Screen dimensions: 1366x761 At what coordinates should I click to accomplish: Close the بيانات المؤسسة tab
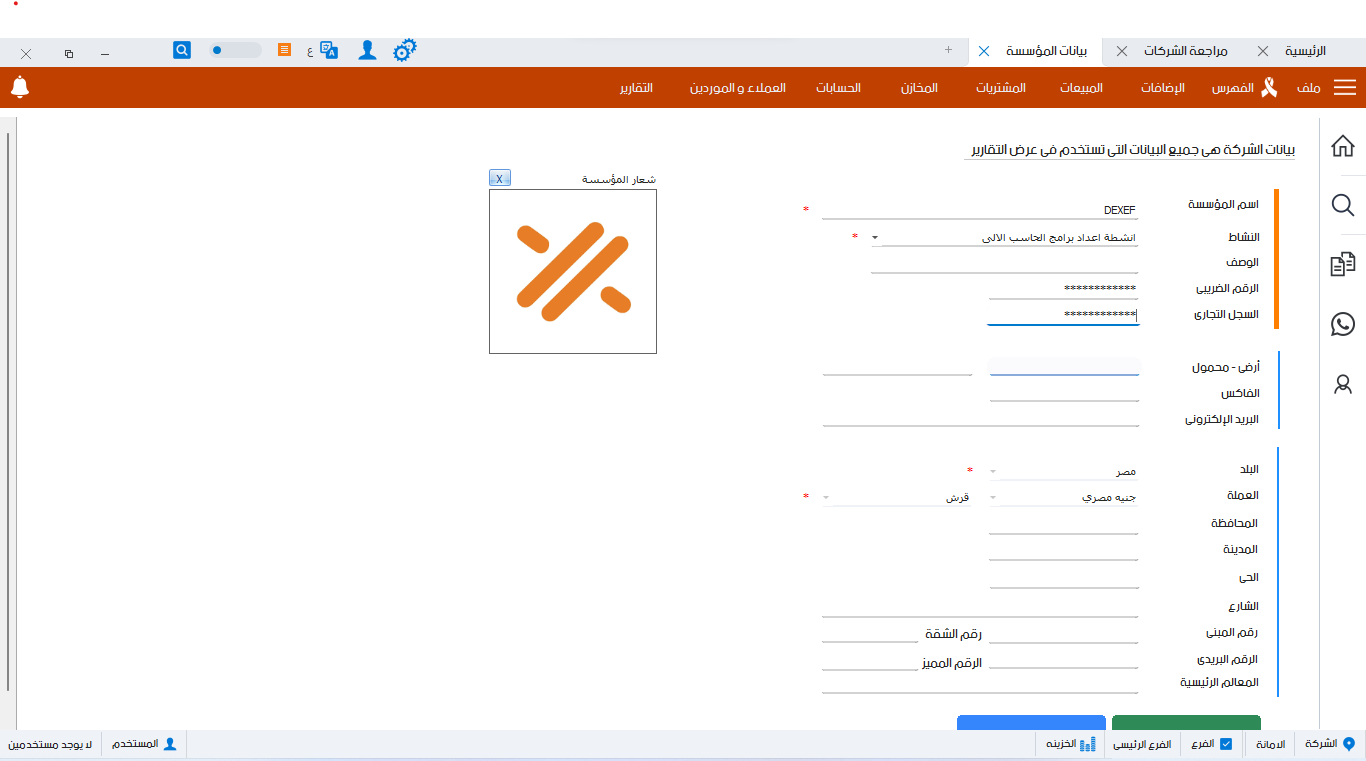[984, 51]
